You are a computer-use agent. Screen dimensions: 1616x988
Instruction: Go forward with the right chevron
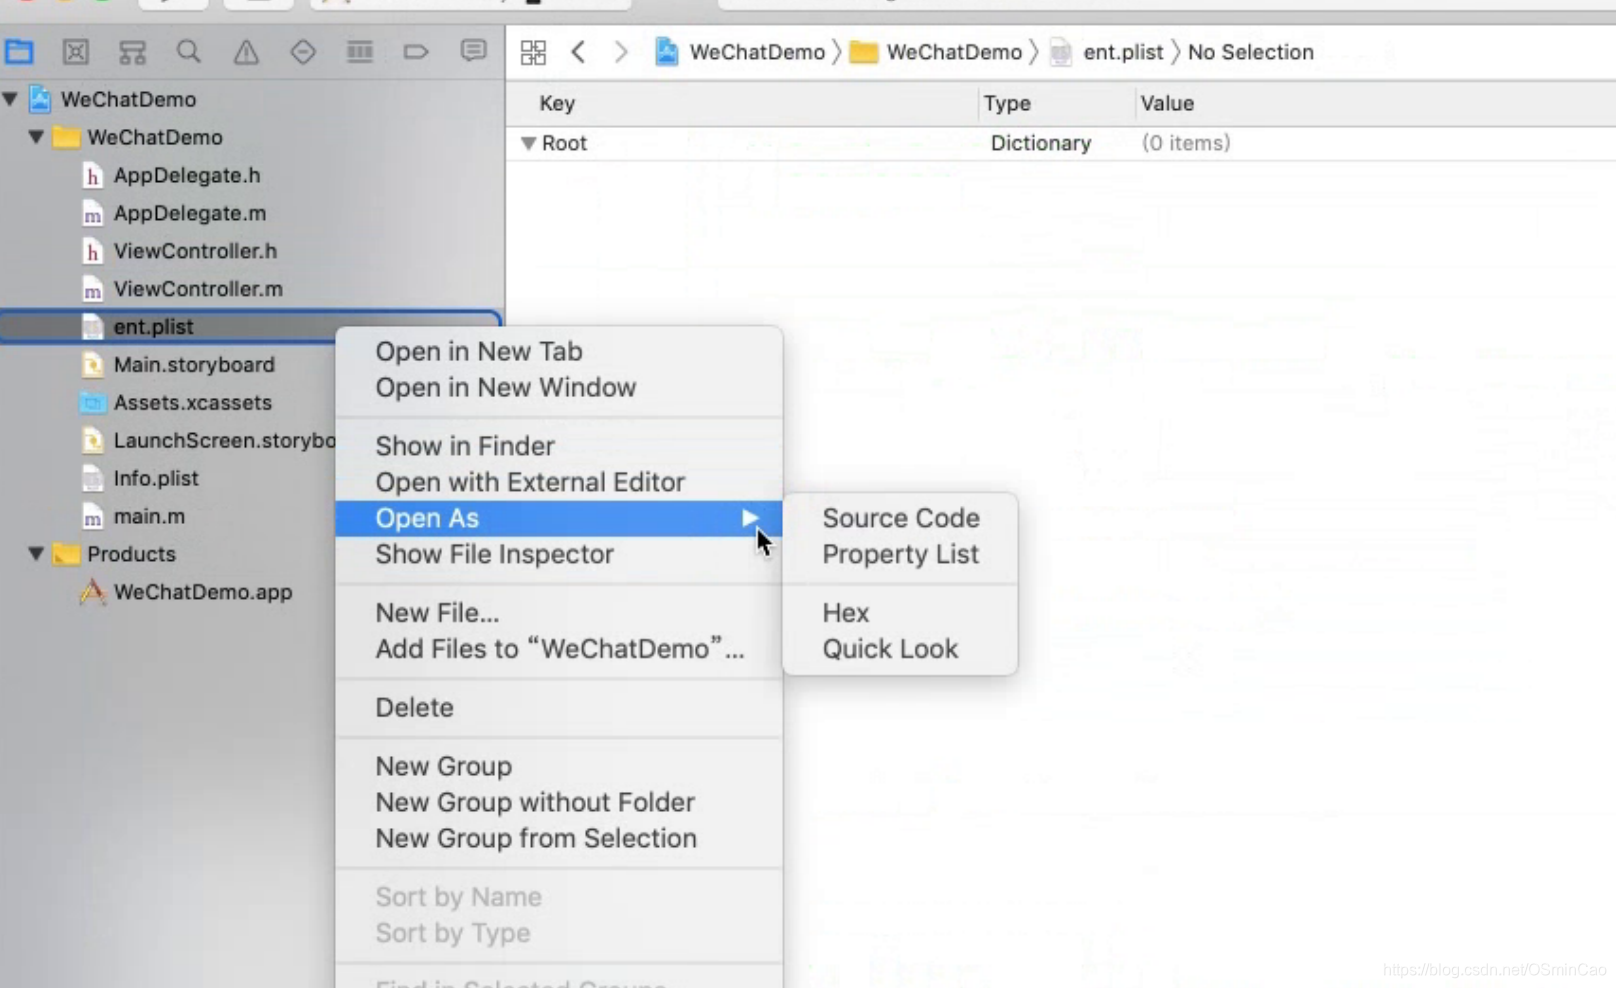(x=621, y=52)
